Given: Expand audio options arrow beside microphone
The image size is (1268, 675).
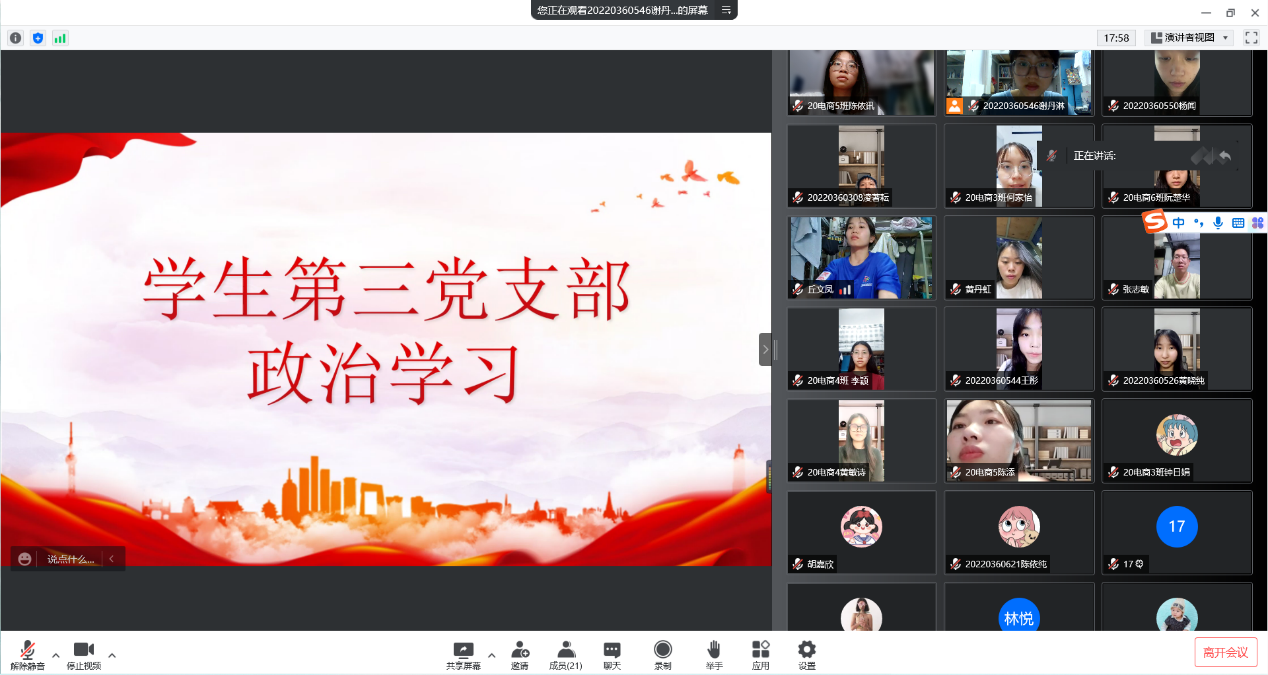Looking at the screenshot, I should [56, 655].
